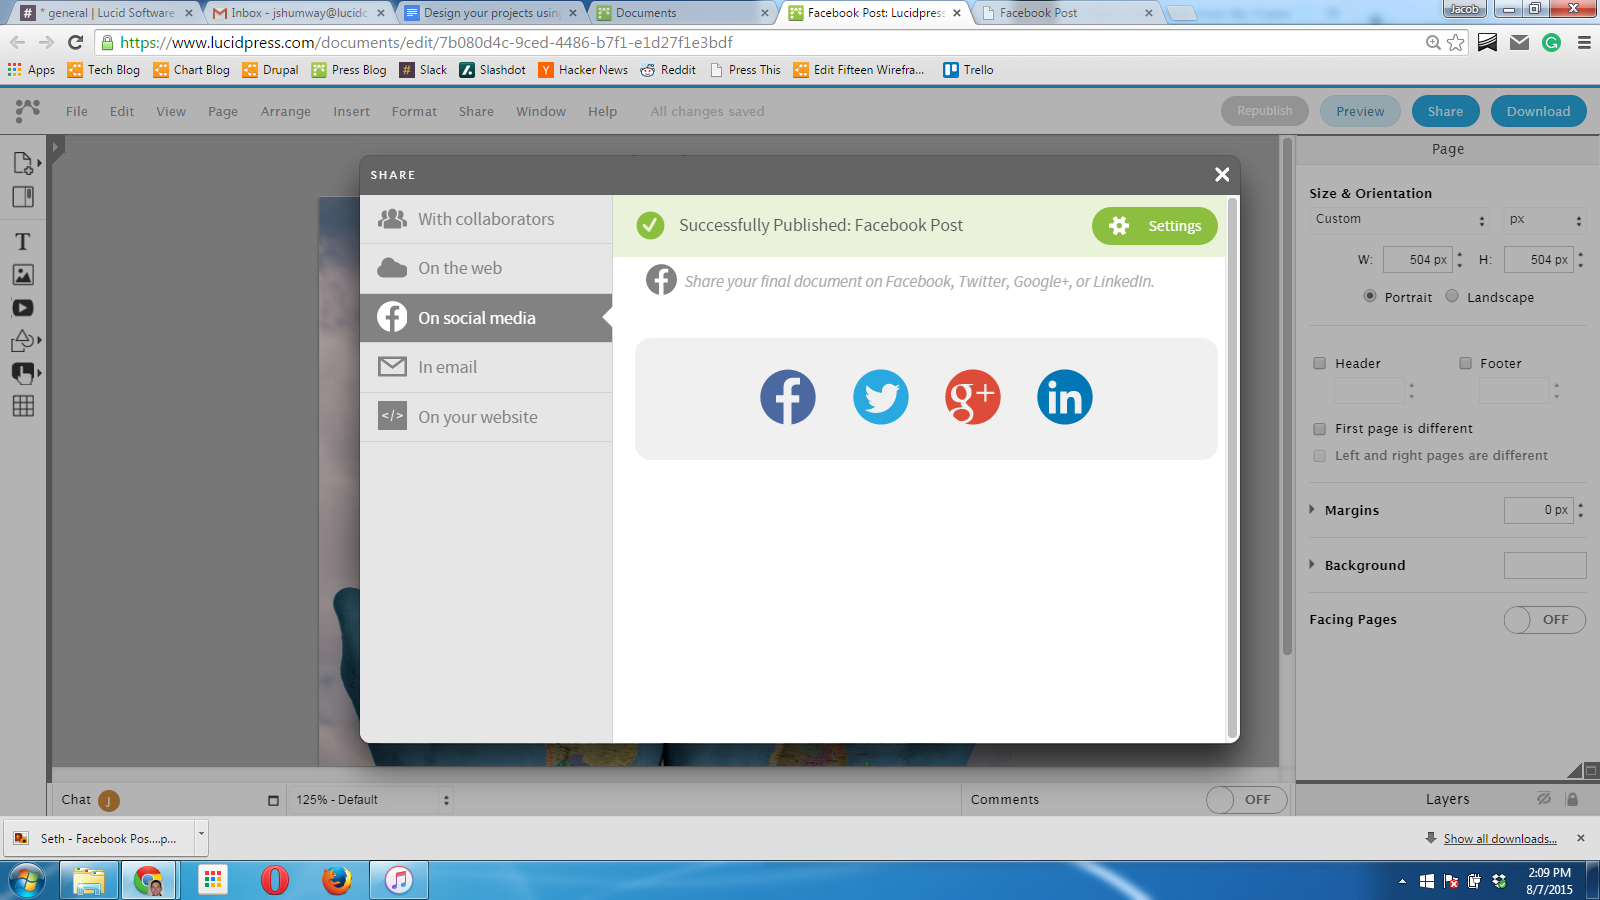The height and width of the screenshot is (900, 1600).
Task: Select the Video tool in left toolbar
Action: [23, 308]
